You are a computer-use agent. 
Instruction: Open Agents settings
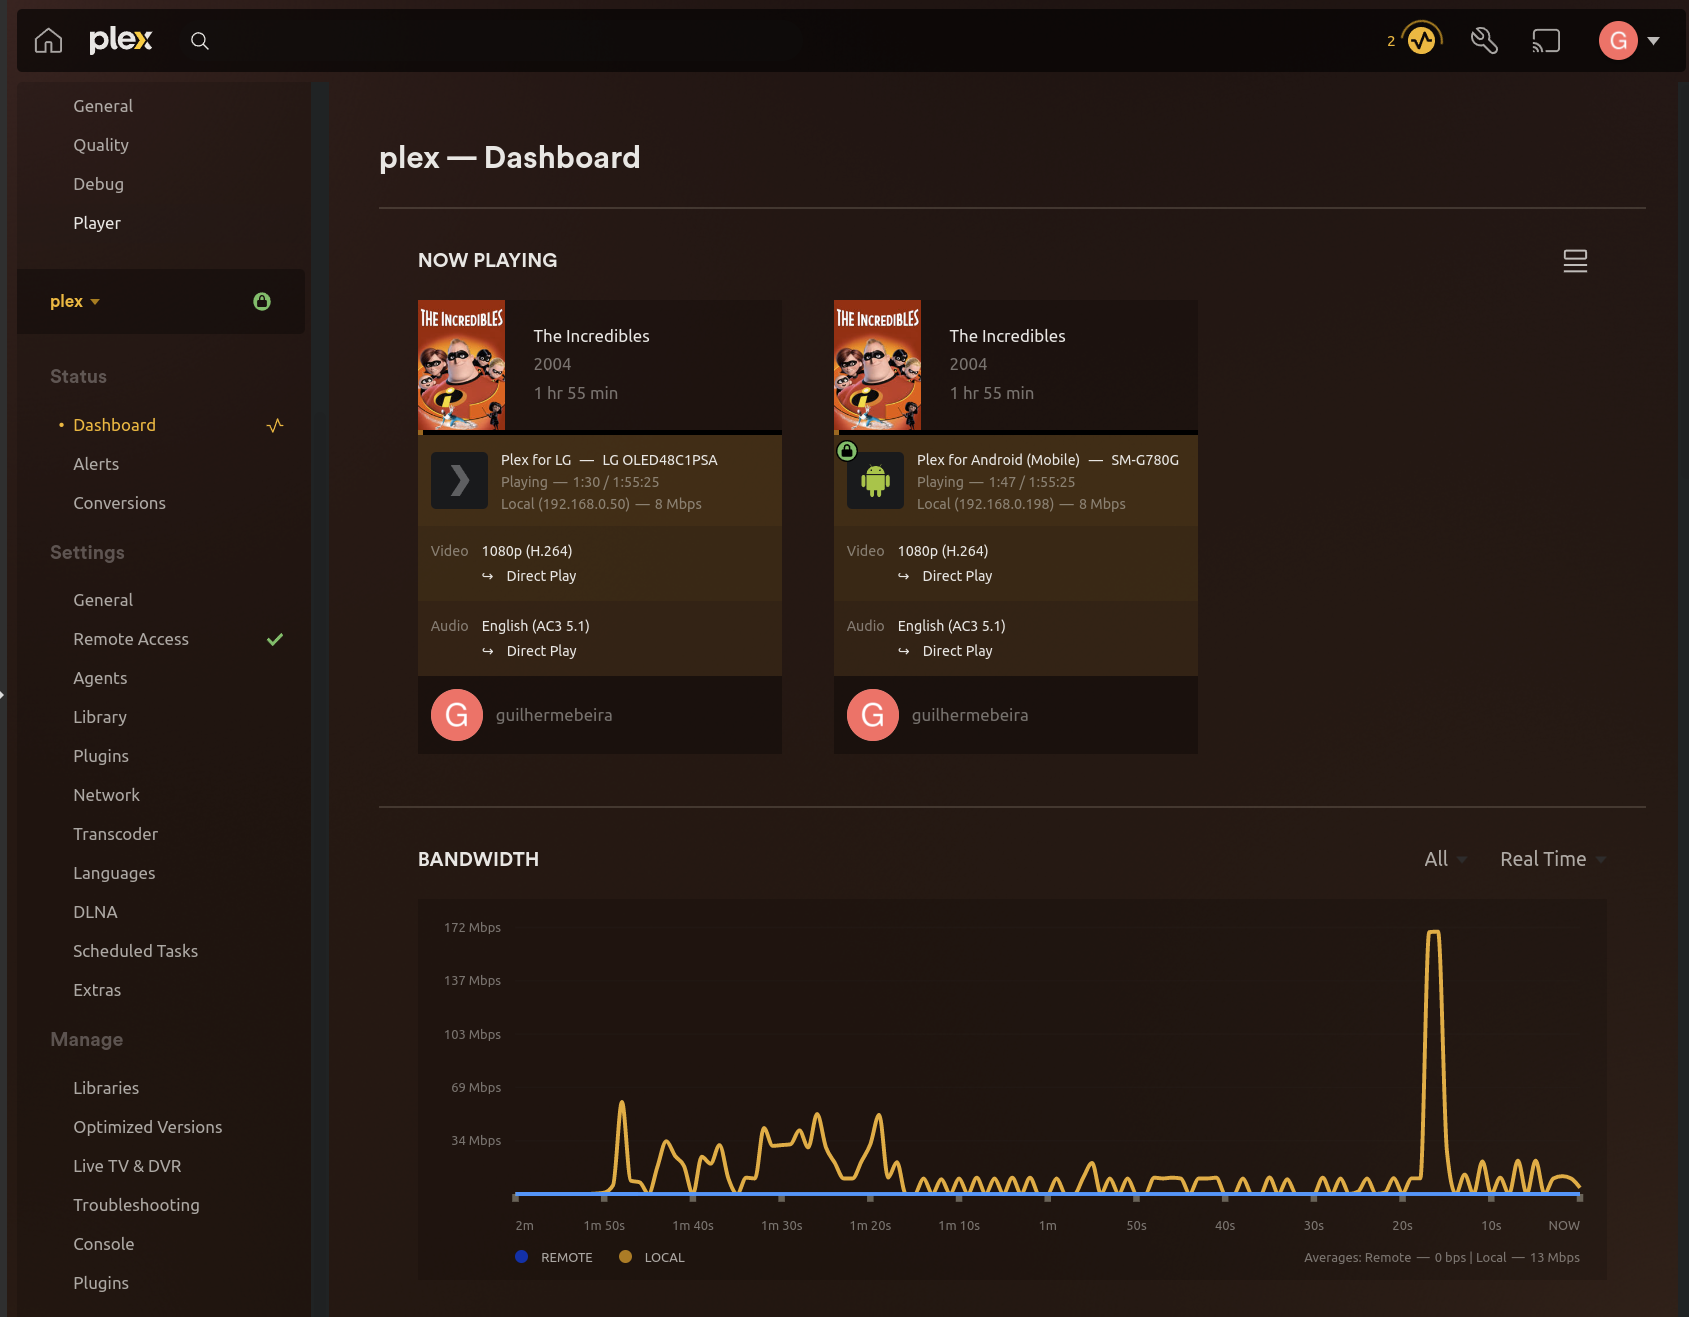100,678
